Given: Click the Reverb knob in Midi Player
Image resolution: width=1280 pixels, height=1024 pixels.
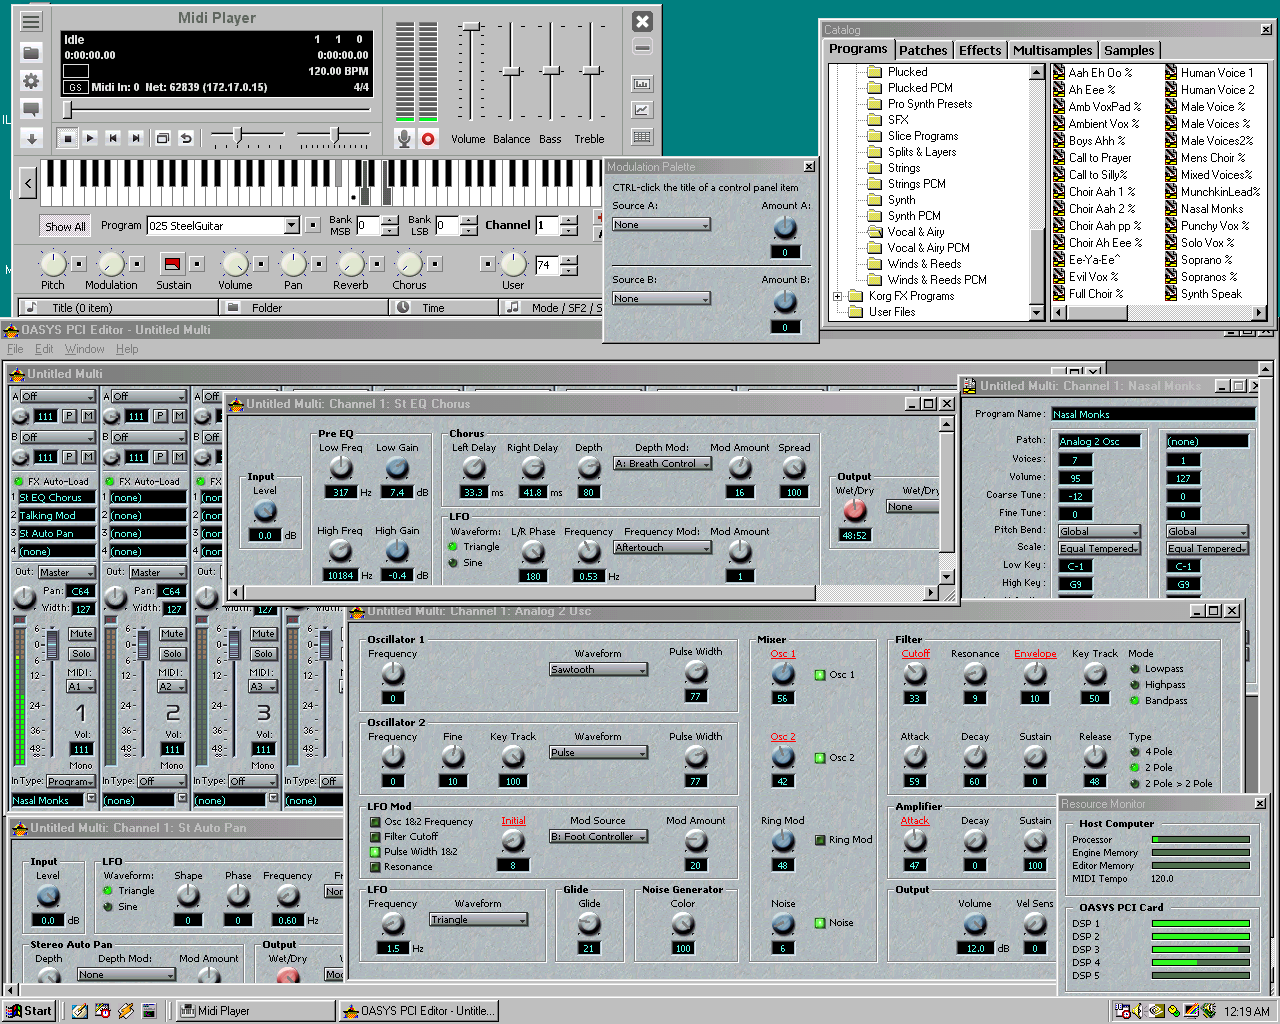Looking at the screenshot, I should (351, 264).
